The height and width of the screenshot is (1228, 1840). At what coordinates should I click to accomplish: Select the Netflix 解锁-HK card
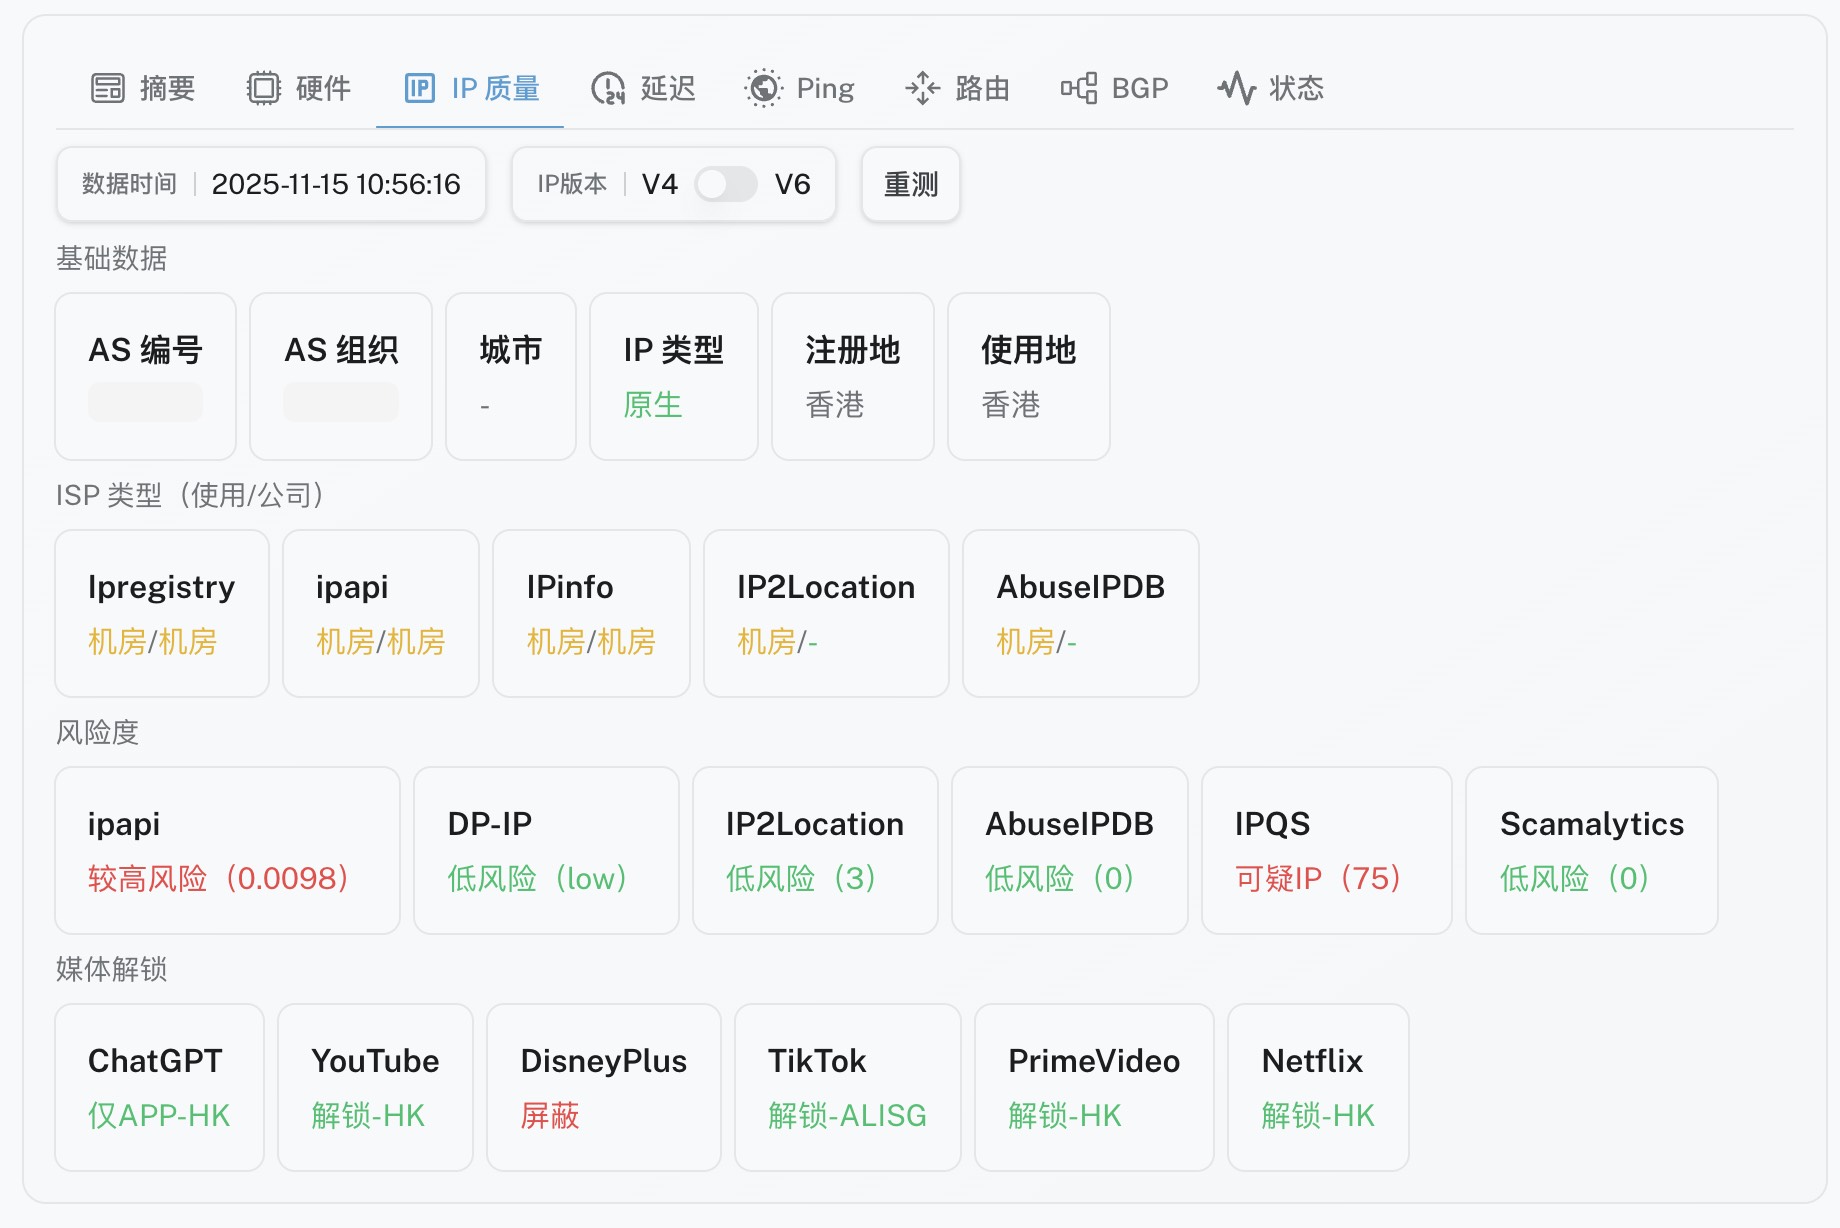pos(1317,1087)
